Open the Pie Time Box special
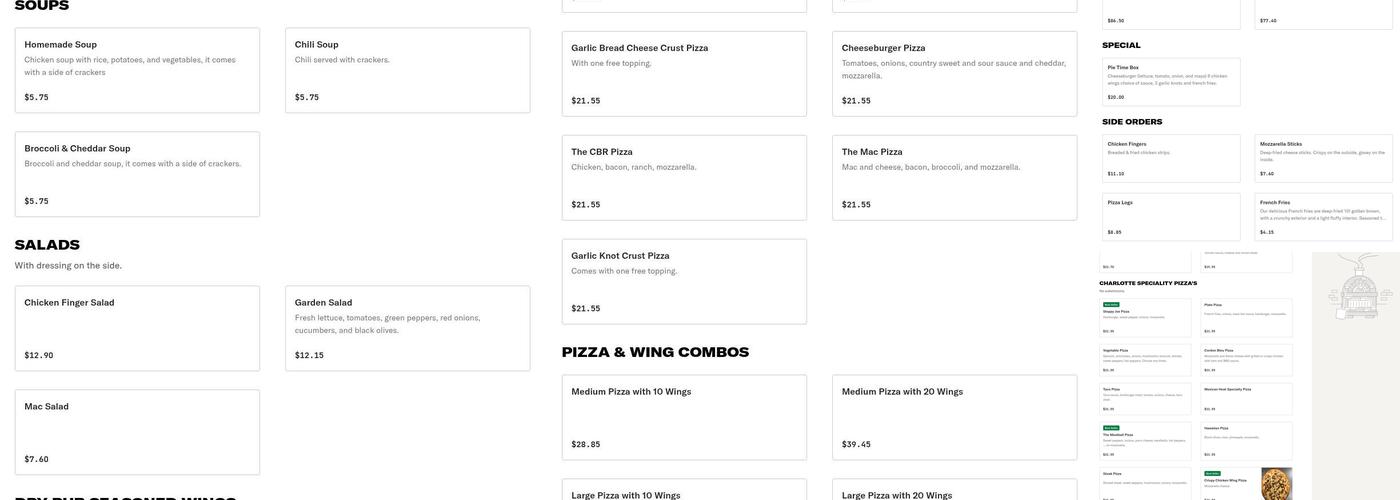The width and height of the screenshot is (1400, 500). pyautogui.click(x=1171, y=82)
